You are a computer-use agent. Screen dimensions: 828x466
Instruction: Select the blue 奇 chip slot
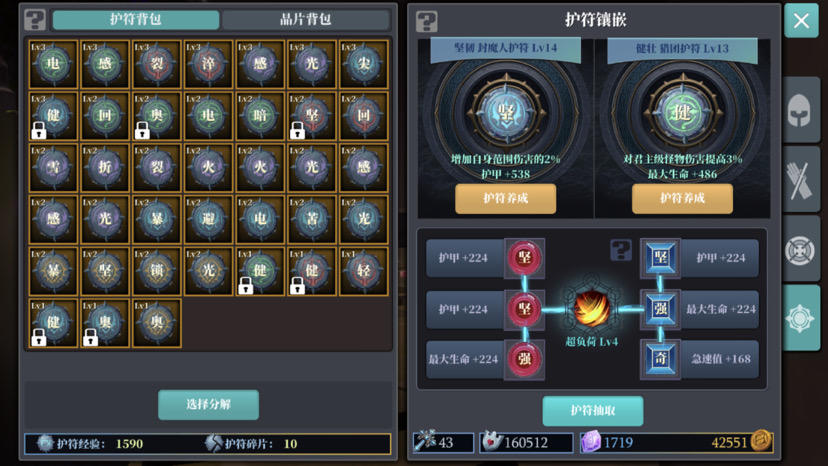point(660,359)
